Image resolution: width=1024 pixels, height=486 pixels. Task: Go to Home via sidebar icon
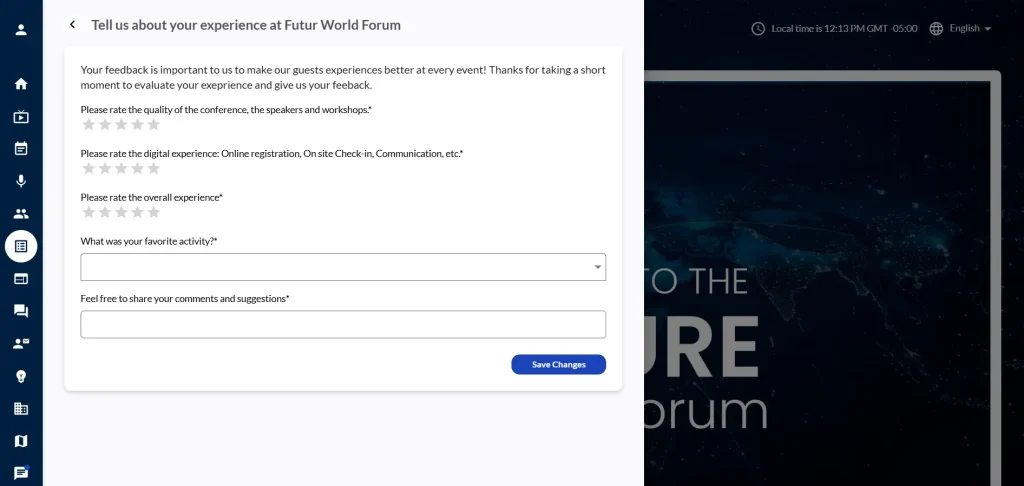tap(21, 84)
